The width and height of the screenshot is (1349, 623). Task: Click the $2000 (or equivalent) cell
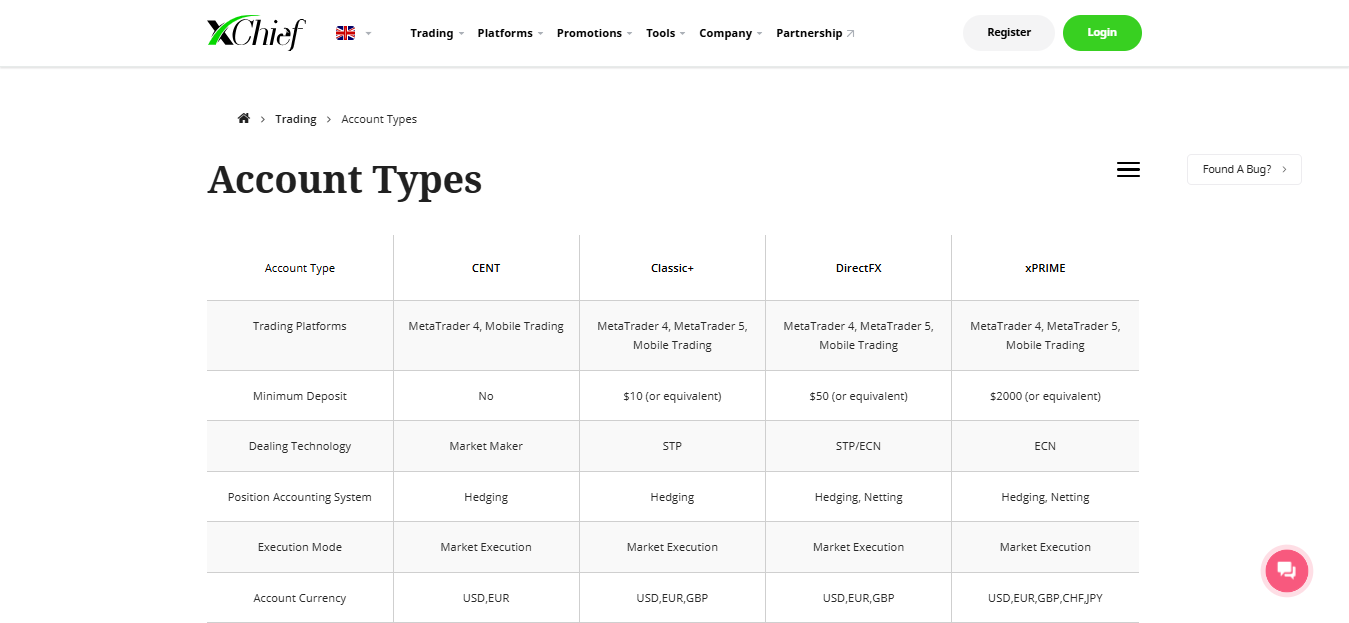pos(1045,396)
